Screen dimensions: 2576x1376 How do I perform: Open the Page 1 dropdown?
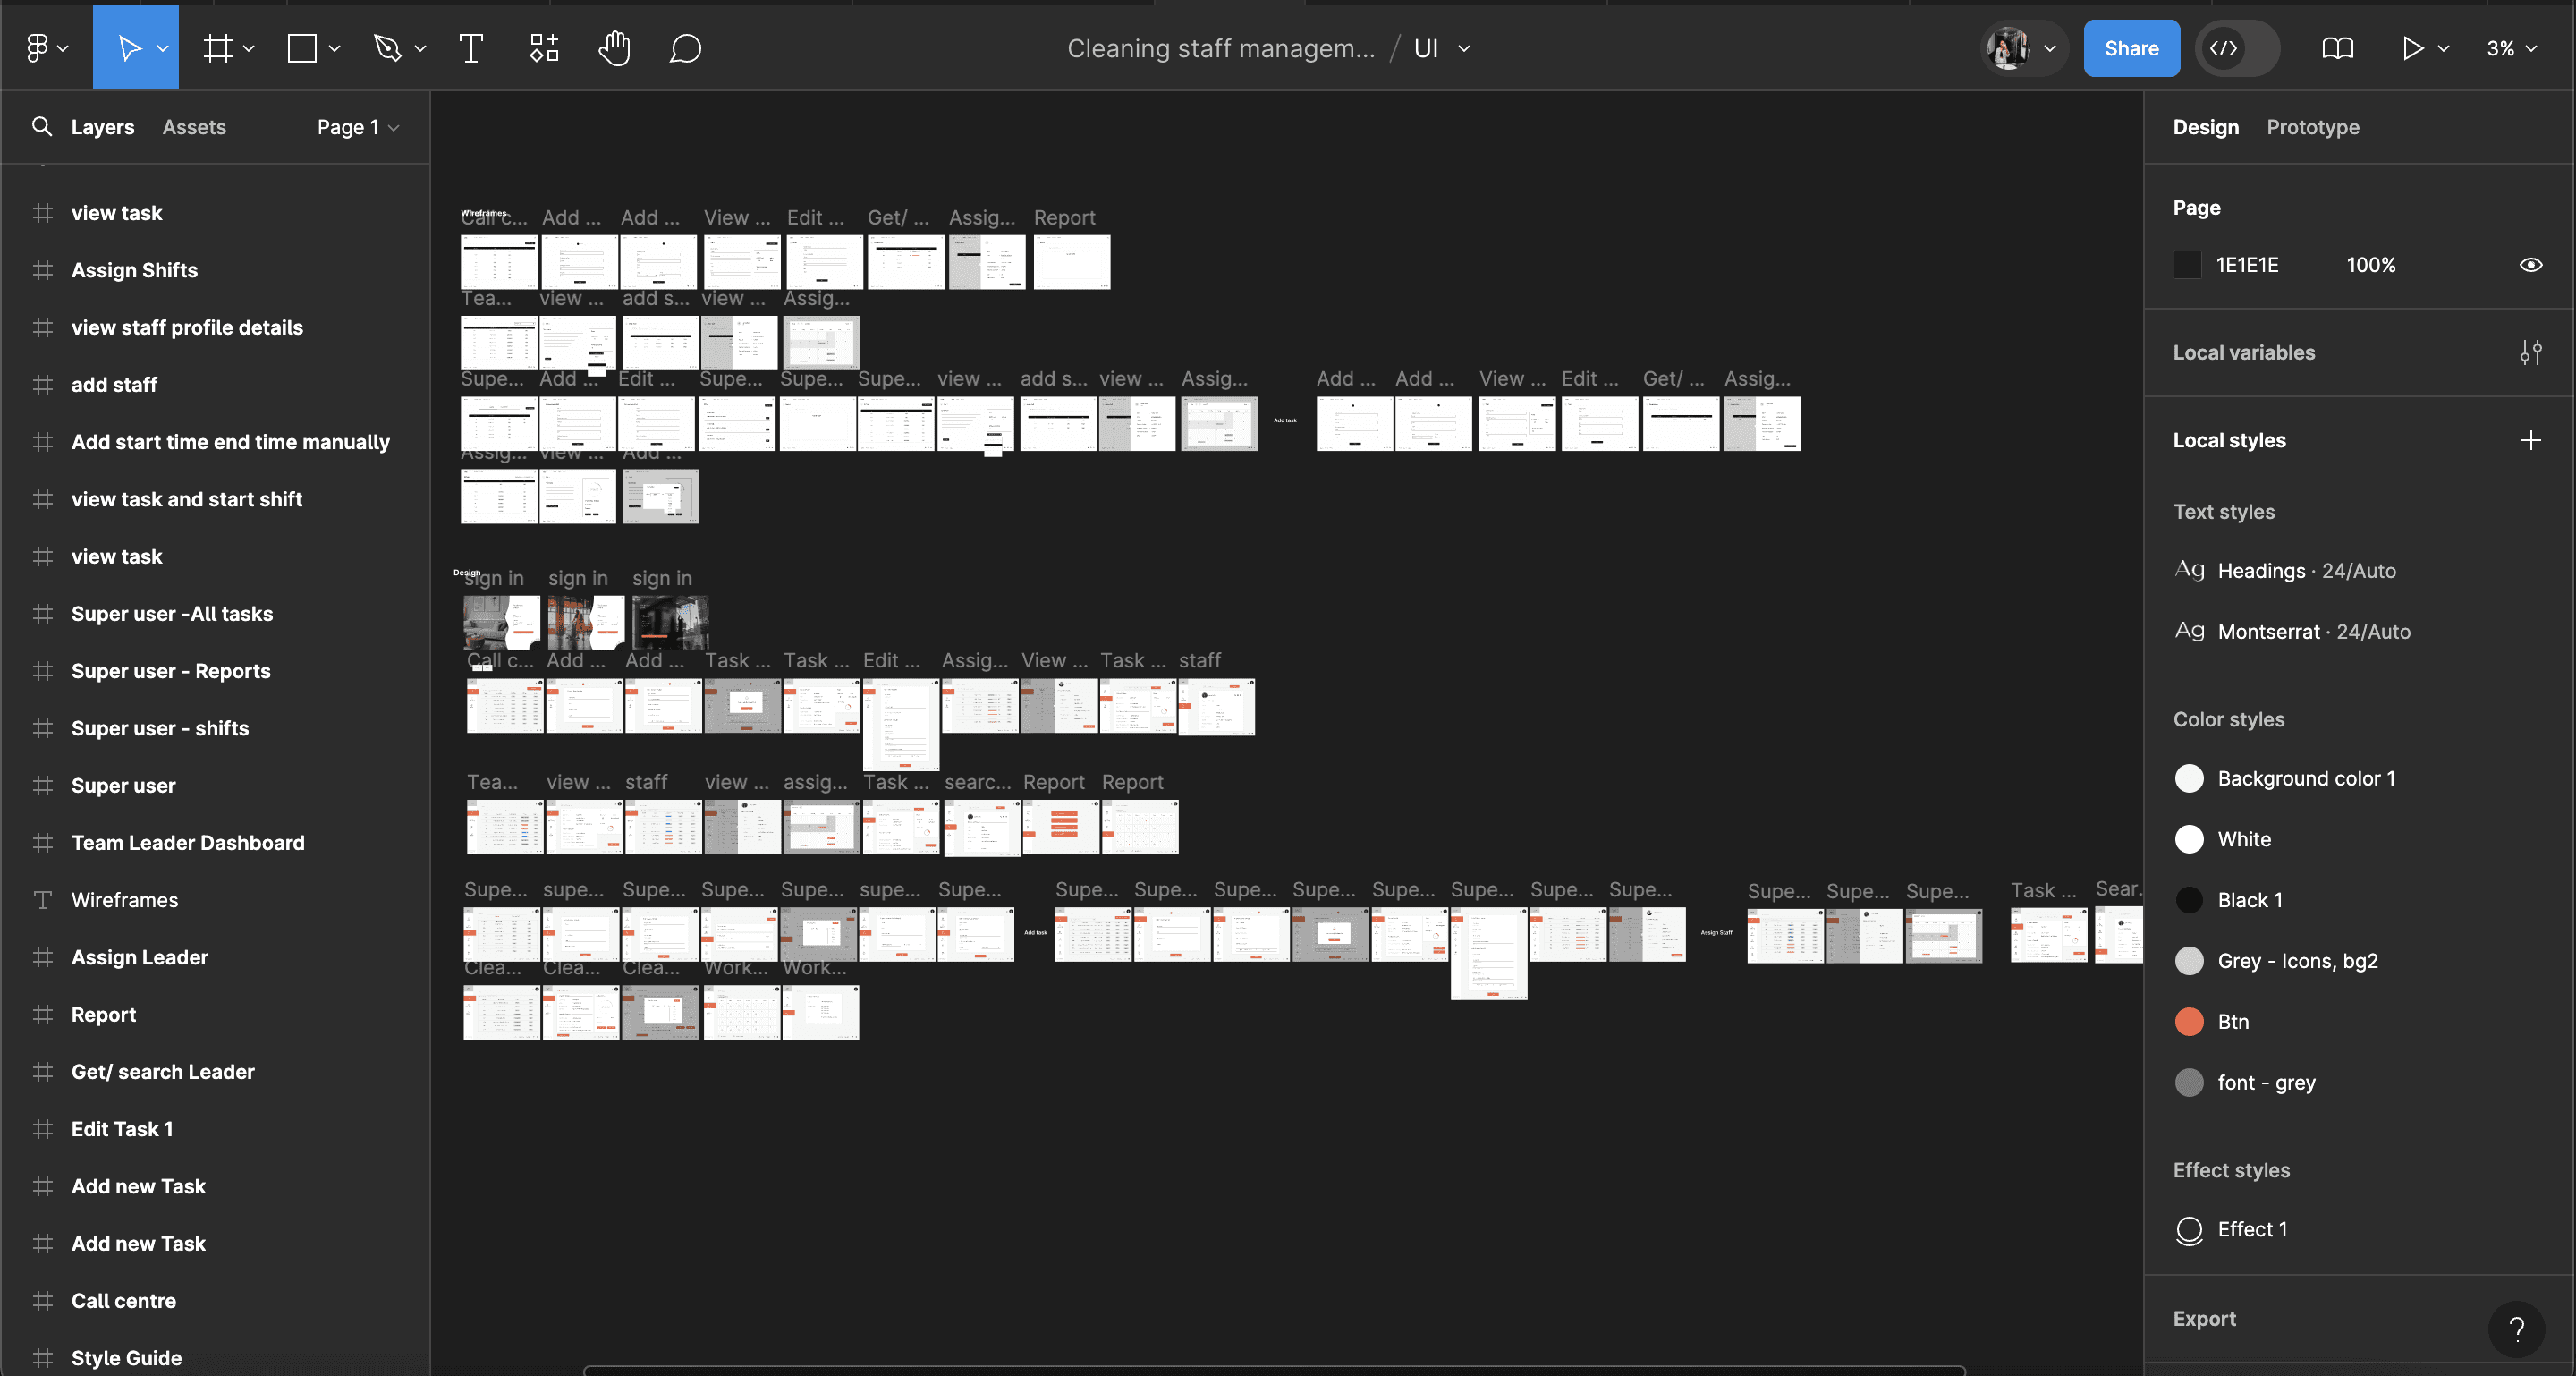pyautogui.click(x=358, y=127)
